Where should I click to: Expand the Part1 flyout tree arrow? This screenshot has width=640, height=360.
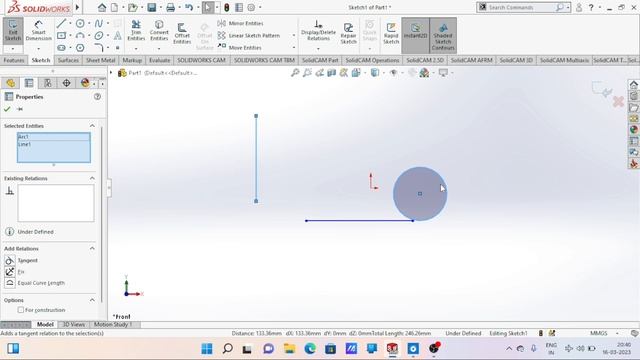coord(111,73)
